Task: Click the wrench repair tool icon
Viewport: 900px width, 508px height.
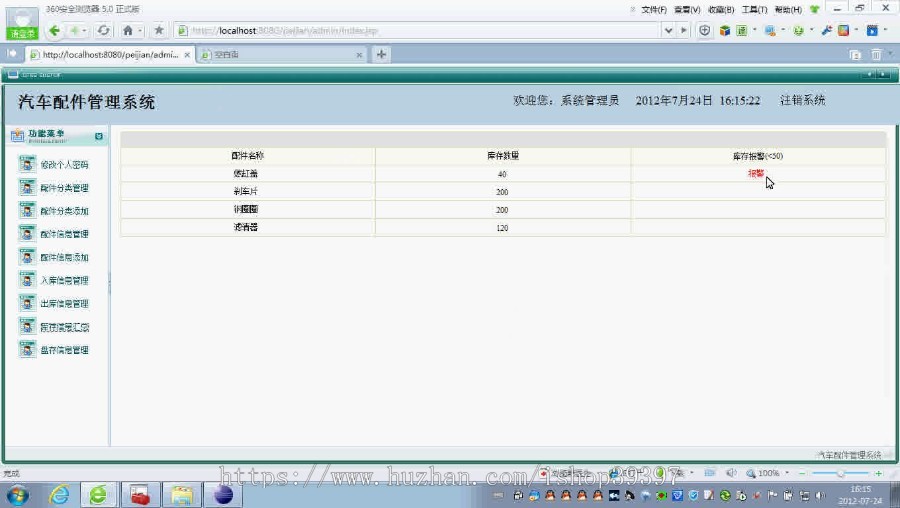Action: point(827,30)
